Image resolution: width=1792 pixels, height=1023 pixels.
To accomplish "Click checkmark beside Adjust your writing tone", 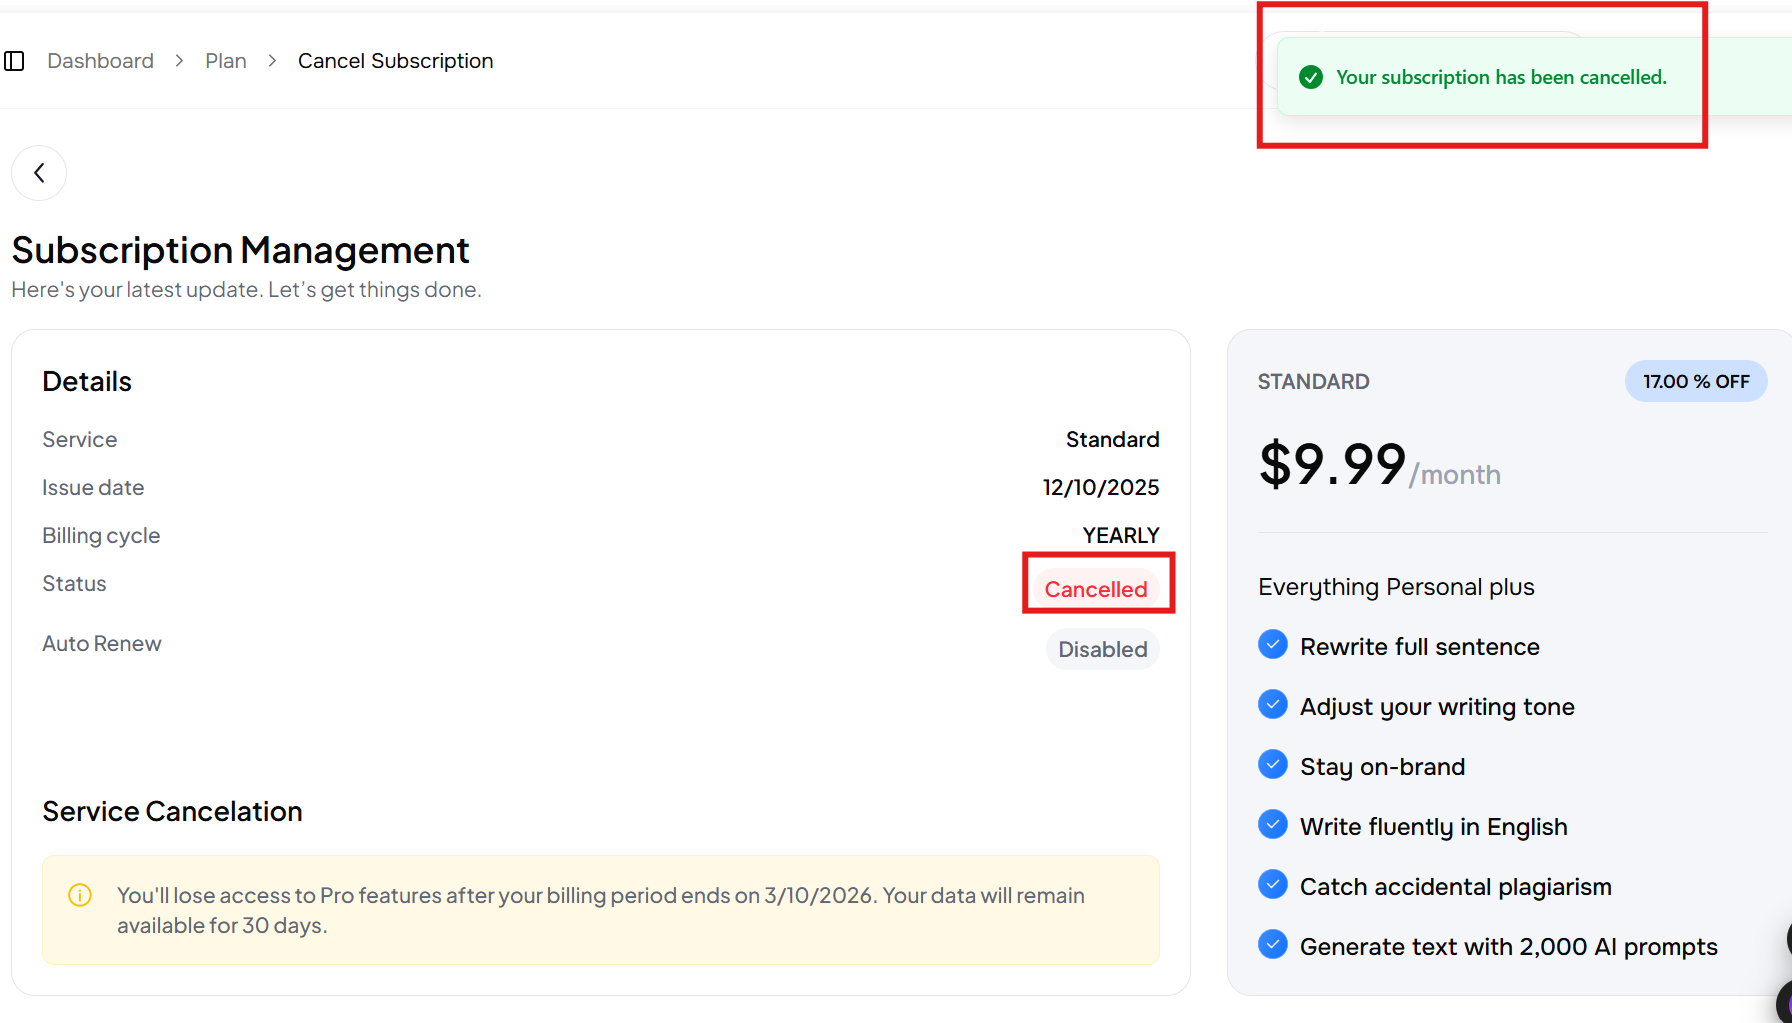I will pyautogui.click(x=1272, y=705).
